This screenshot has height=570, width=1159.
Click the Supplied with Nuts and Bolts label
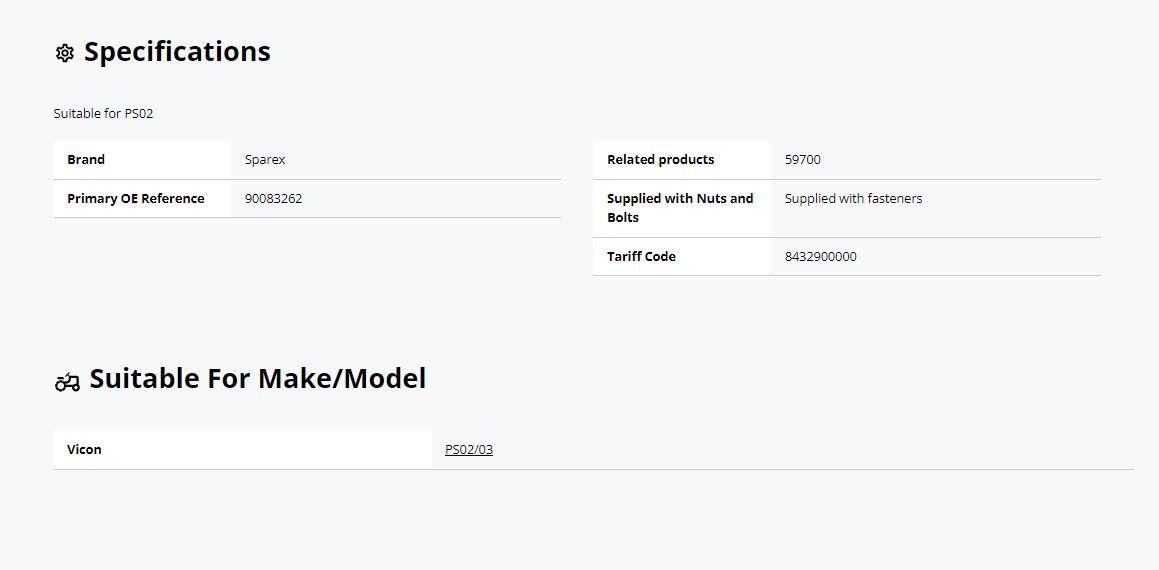click(679, 208)
